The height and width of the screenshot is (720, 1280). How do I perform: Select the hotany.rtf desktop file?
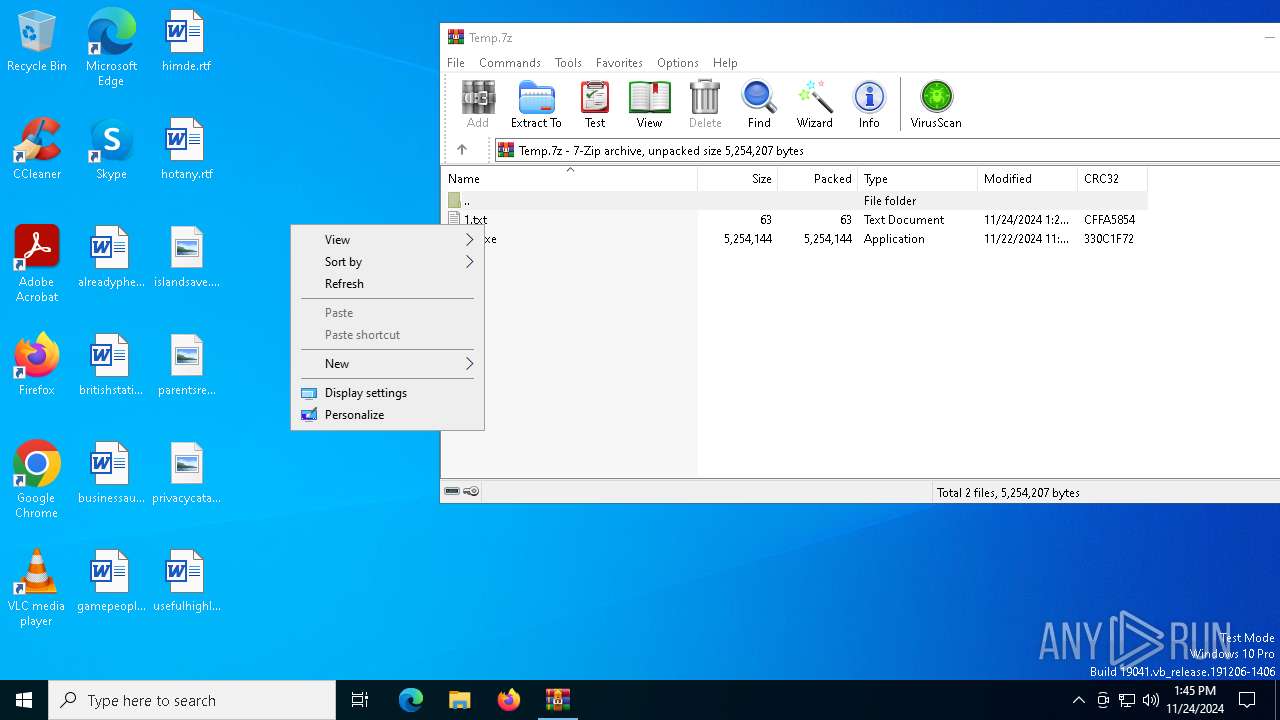[x=186, y=148]
